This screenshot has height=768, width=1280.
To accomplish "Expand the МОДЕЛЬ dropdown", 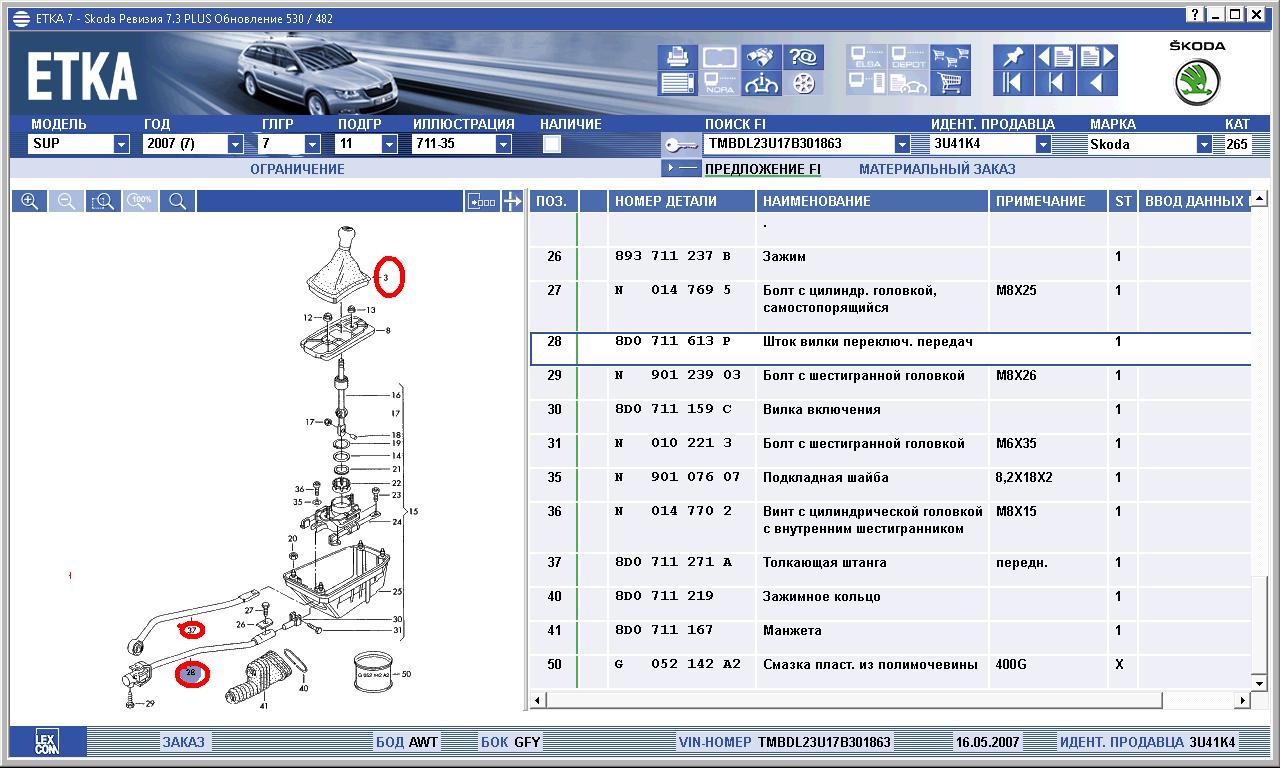I will pyautogui.click(x=121, y=144).
